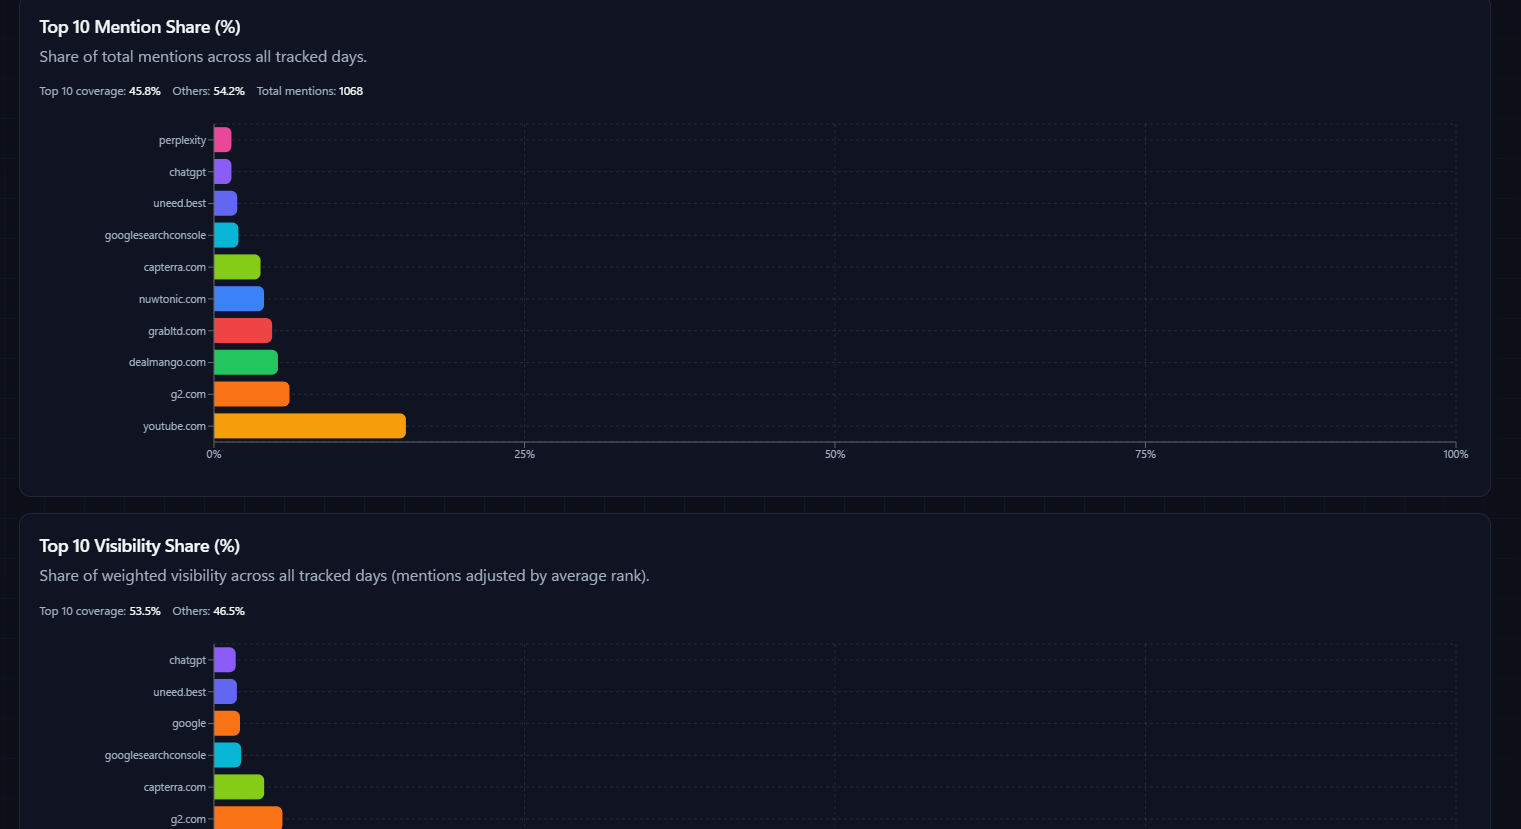
Task: Click the dealmango.com green bar
Action: [246, 362]
